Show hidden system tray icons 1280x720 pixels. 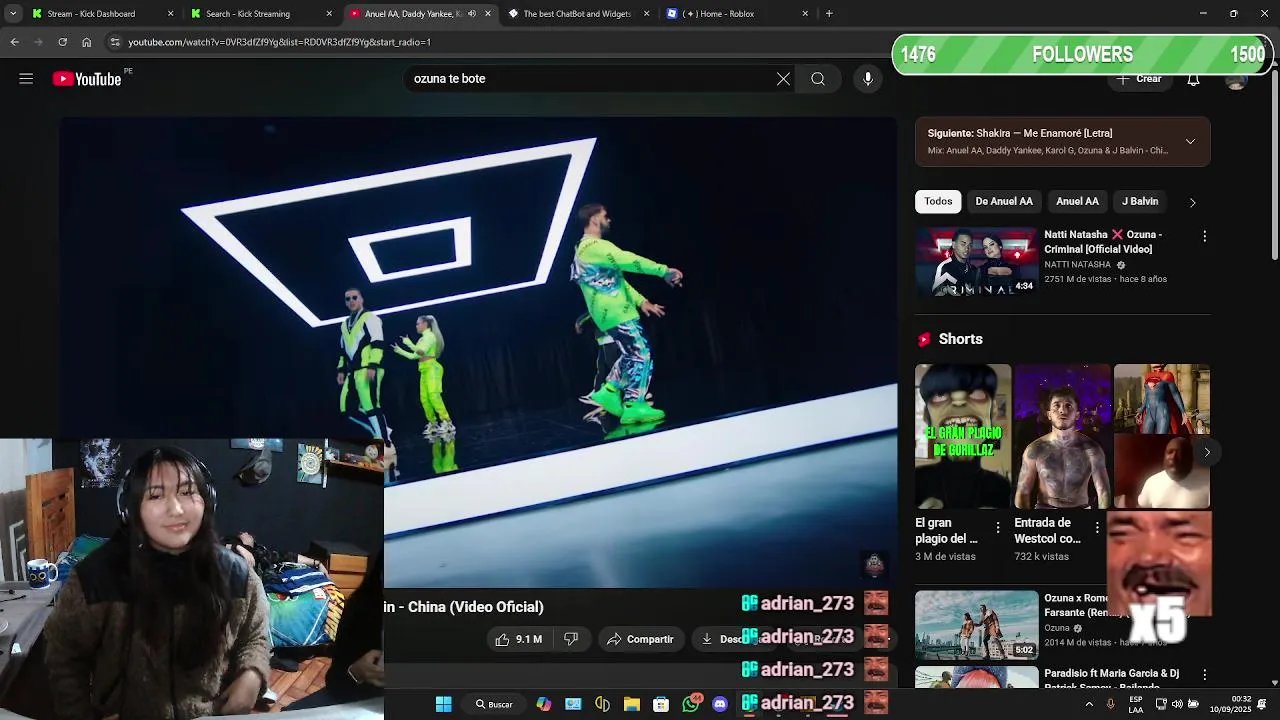[1089, 704]
